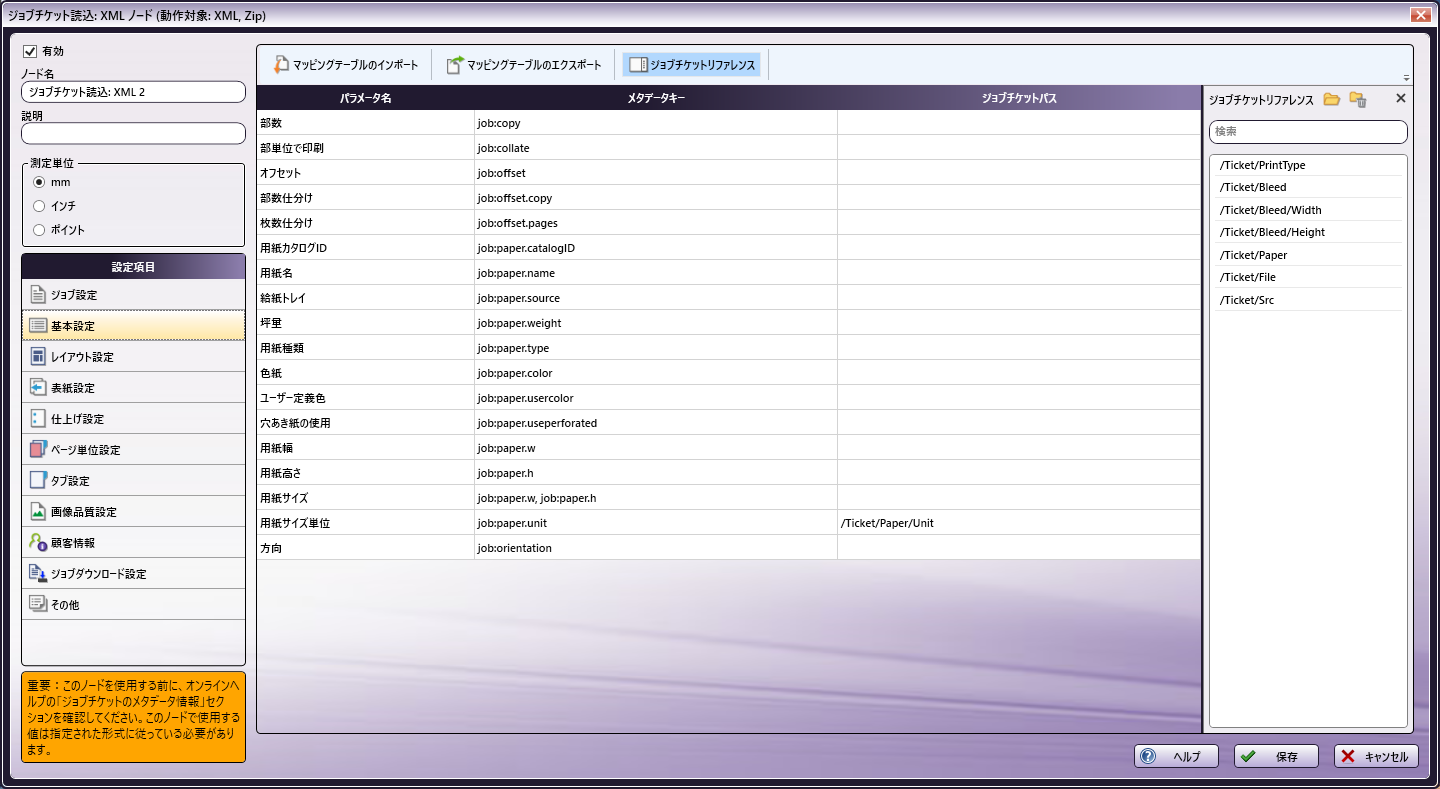
Task: Click the 検索 search field
Action: pos(1308,132)
